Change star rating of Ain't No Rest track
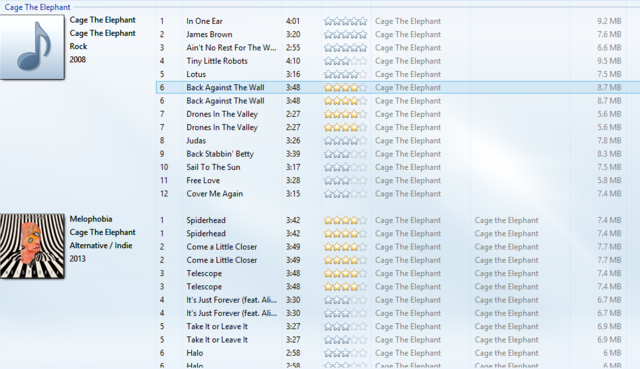 pyautogui.click(x=345, y=48)
